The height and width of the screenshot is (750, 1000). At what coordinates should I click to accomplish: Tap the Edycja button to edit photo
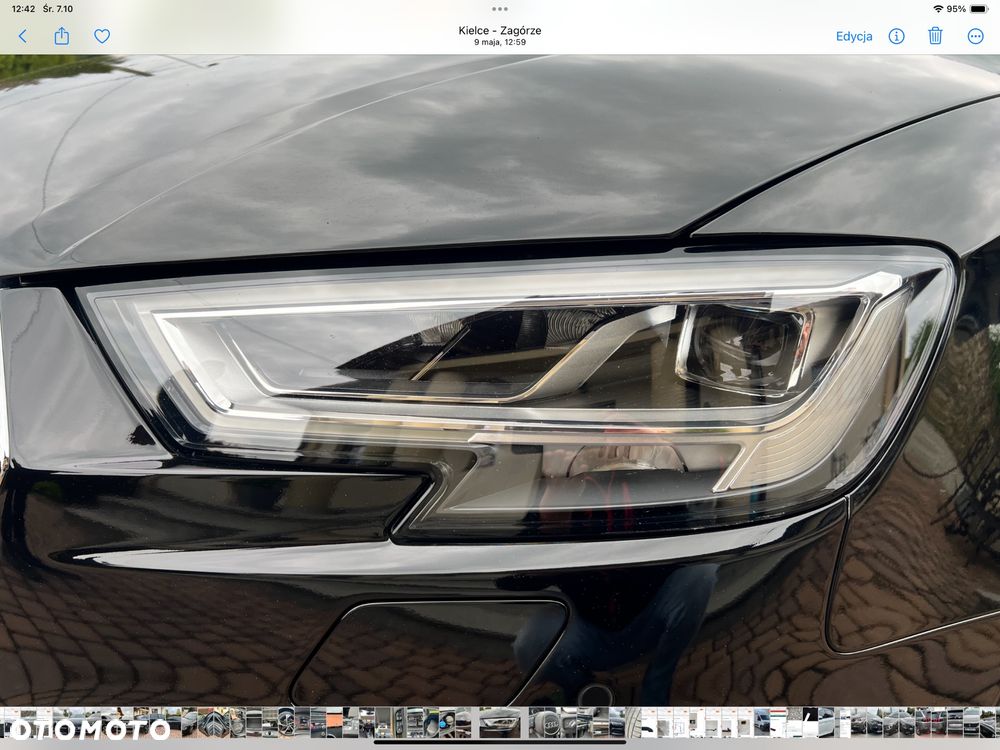pos(854,36)
